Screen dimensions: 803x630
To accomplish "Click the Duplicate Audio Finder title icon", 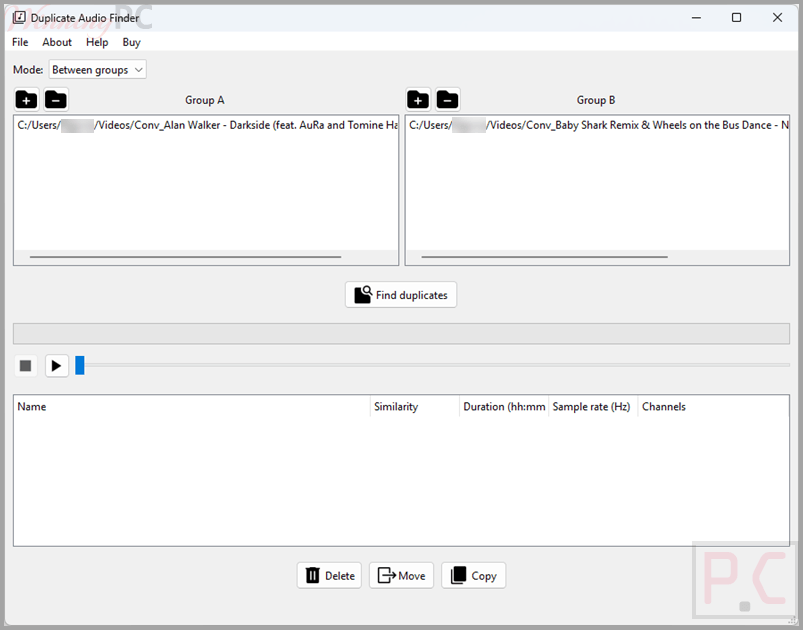I will 19,17.
